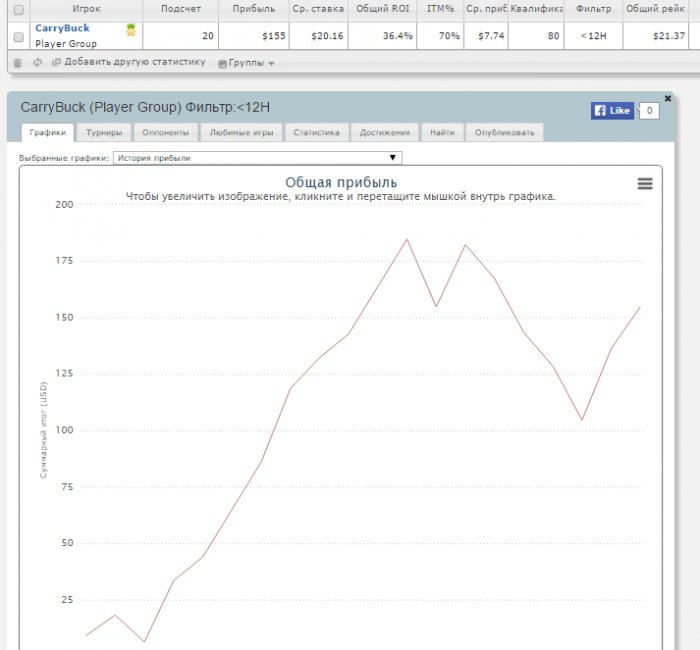Switch to the Турниры tab
700x650 pixels.
click(x=104, y=132)
